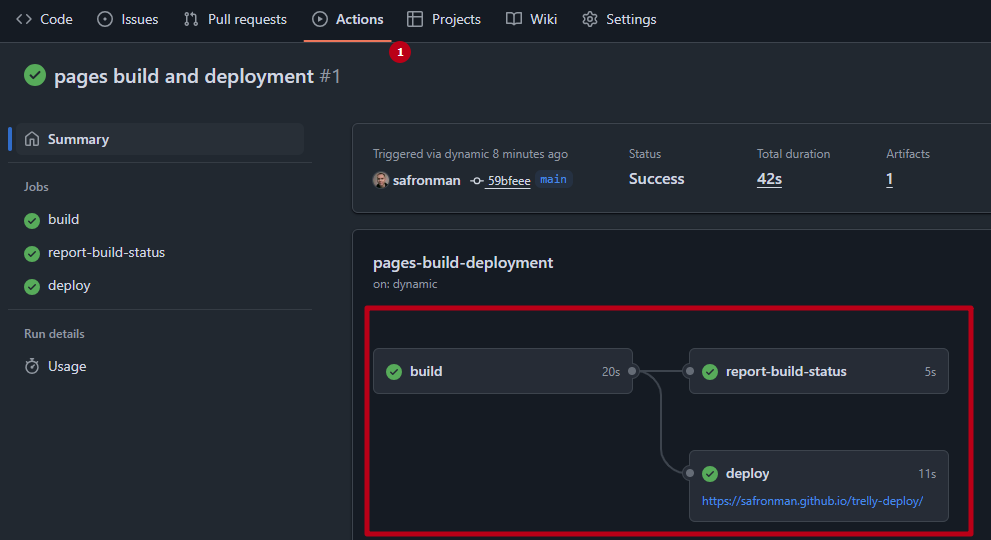Open the Code tab
Image resolution: width=991 pixels, height=540 pixels.
(45, 19)
